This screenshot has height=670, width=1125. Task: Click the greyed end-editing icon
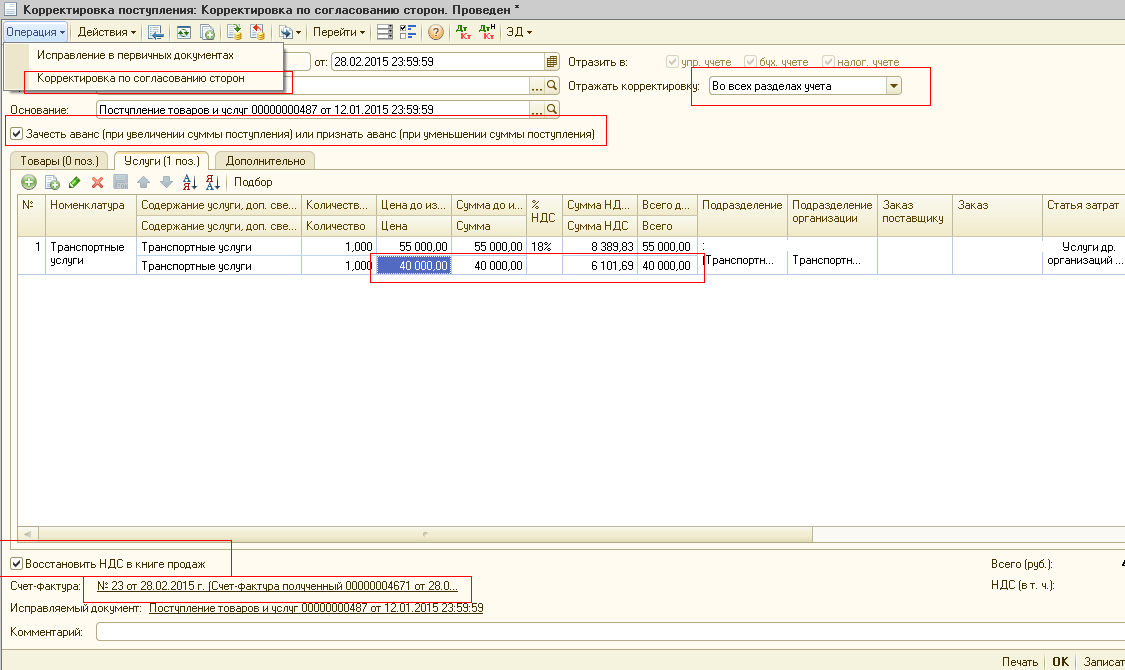(x=121, y=182)
